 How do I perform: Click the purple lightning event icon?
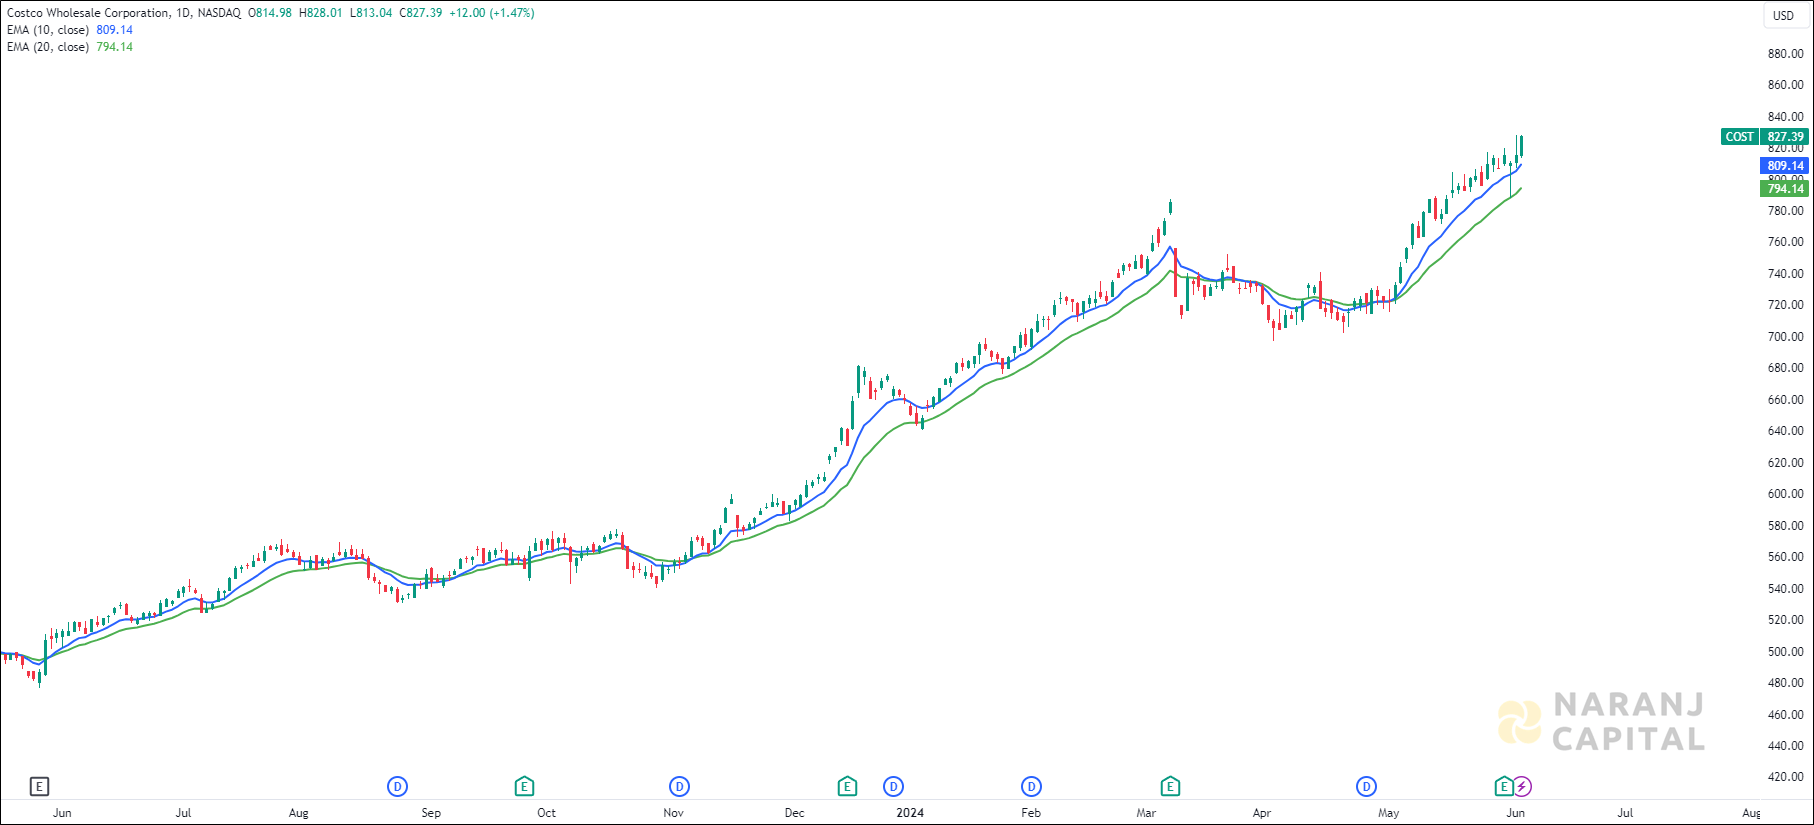(x=1522, y=787)
